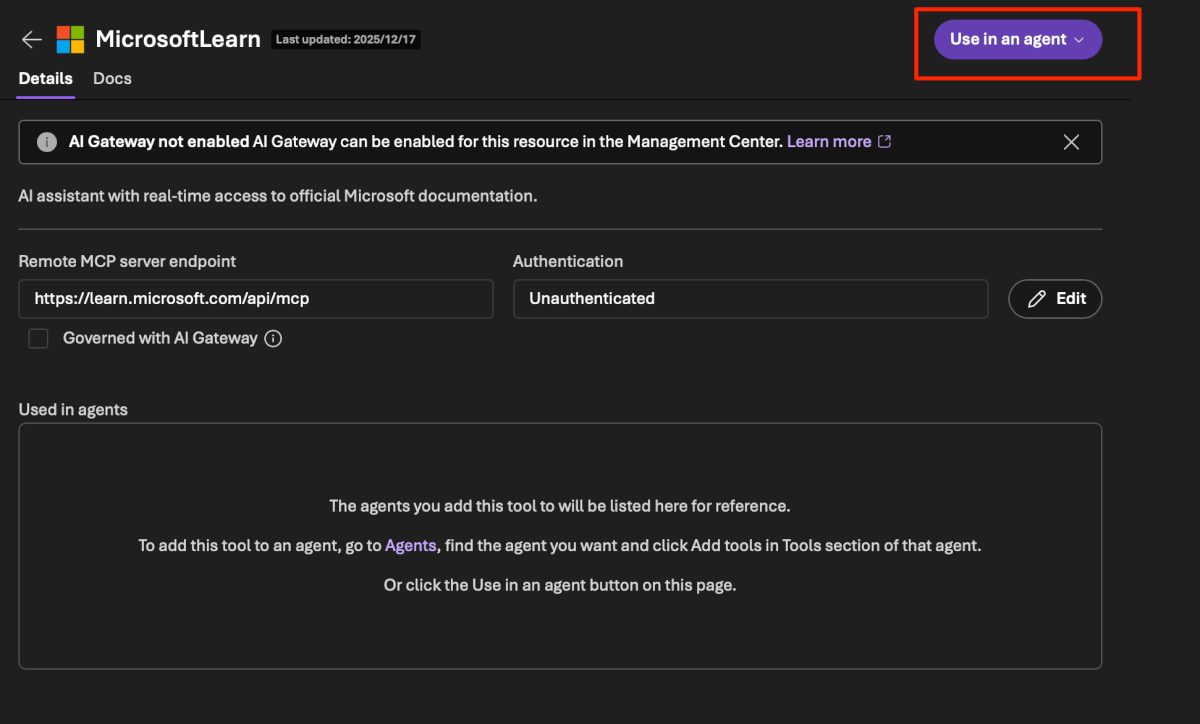Open the Use in an agent dropdown

point(1017,40)
